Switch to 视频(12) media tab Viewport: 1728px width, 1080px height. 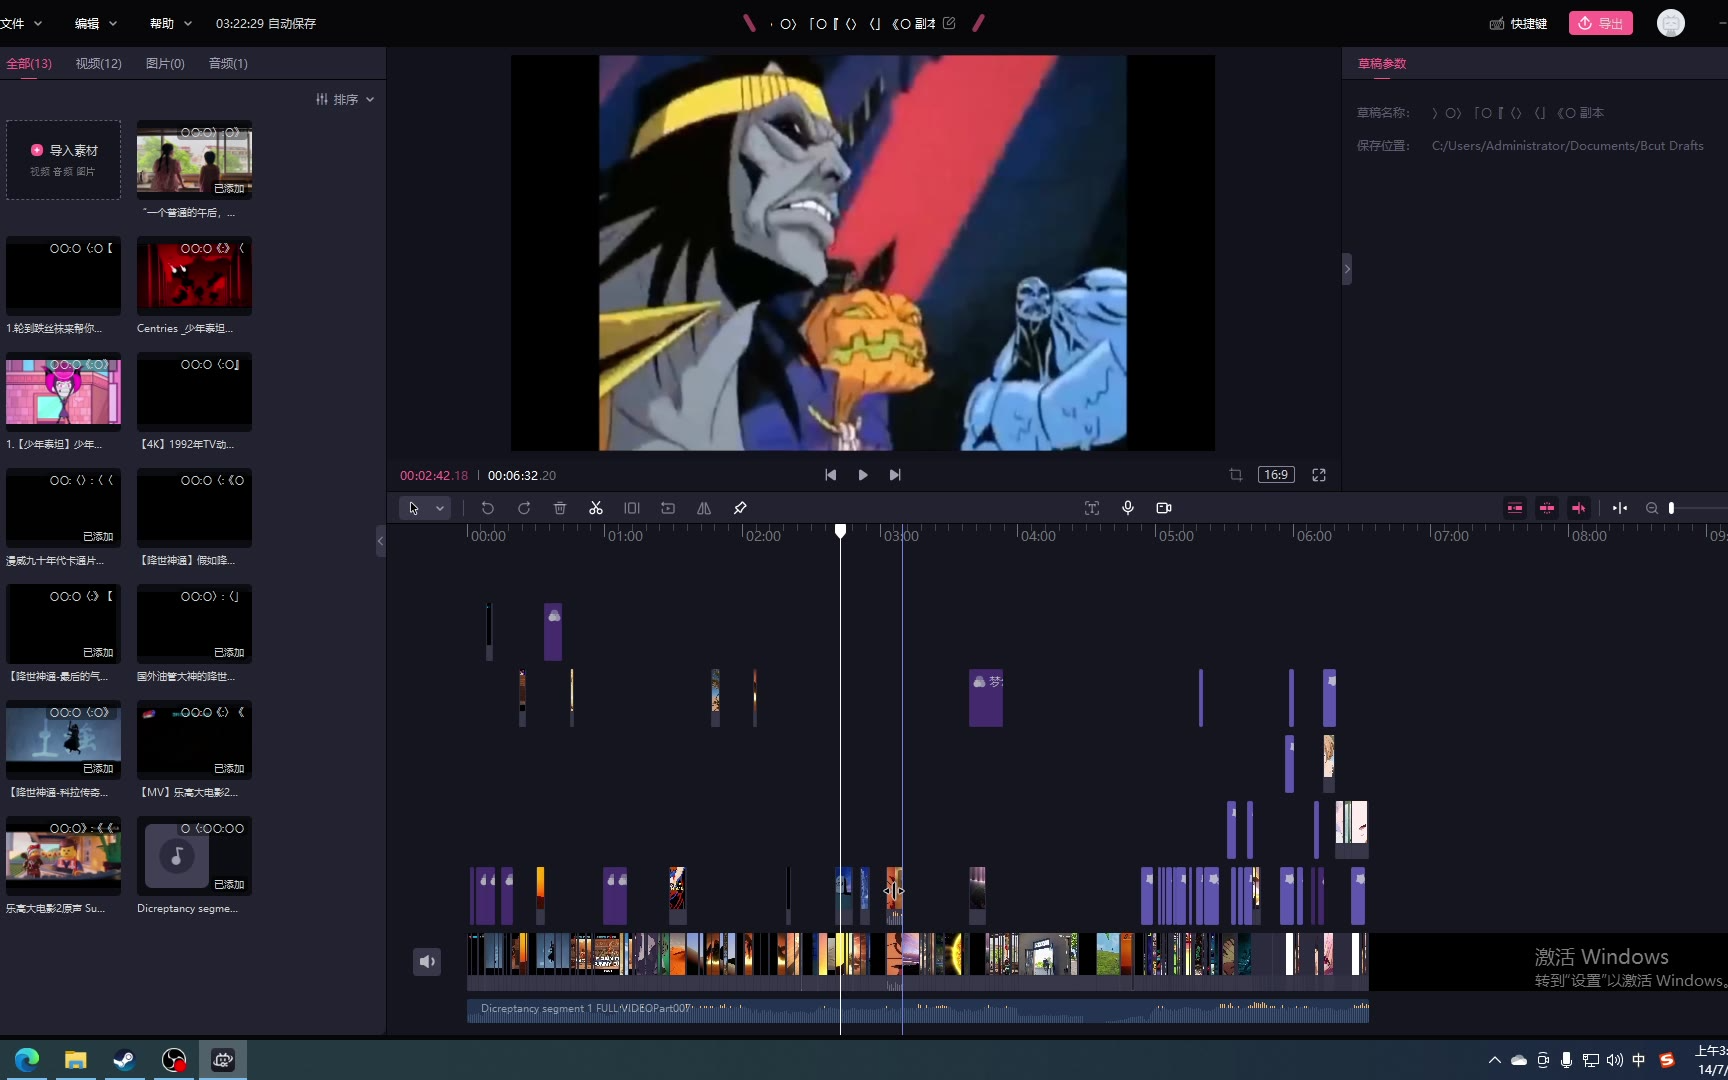[x=99, y=63]
